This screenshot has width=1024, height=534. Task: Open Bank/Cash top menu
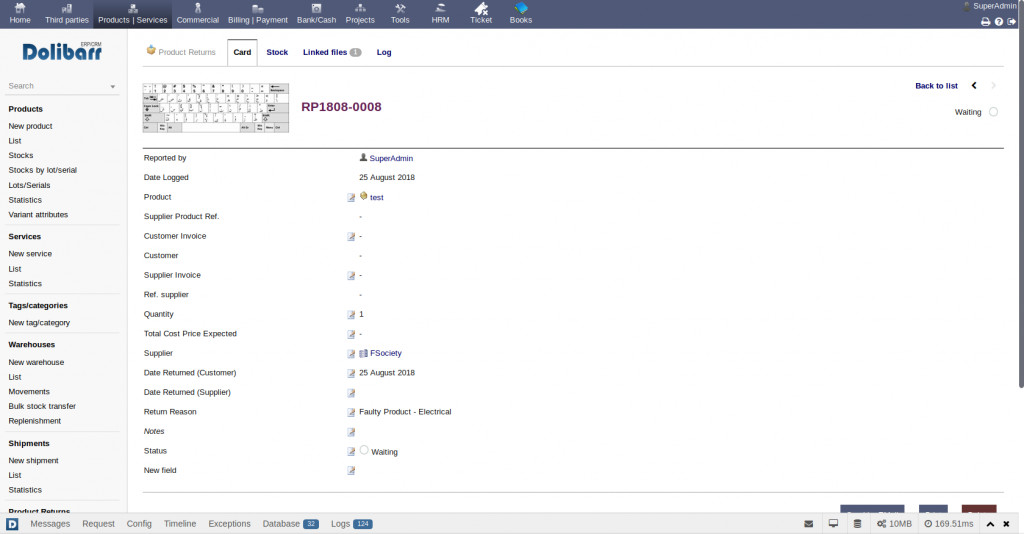point(316,14)
